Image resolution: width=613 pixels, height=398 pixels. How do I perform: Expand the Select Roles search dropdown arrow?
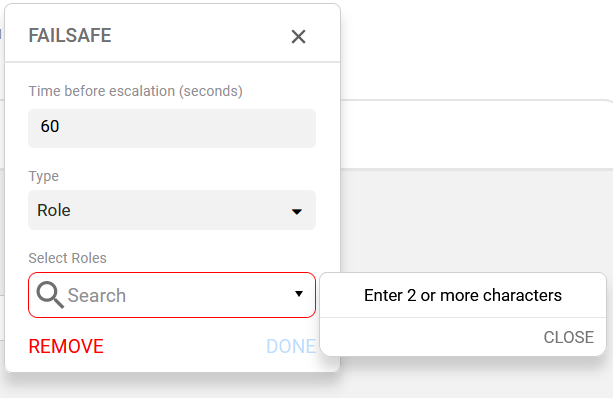[299, 294]
